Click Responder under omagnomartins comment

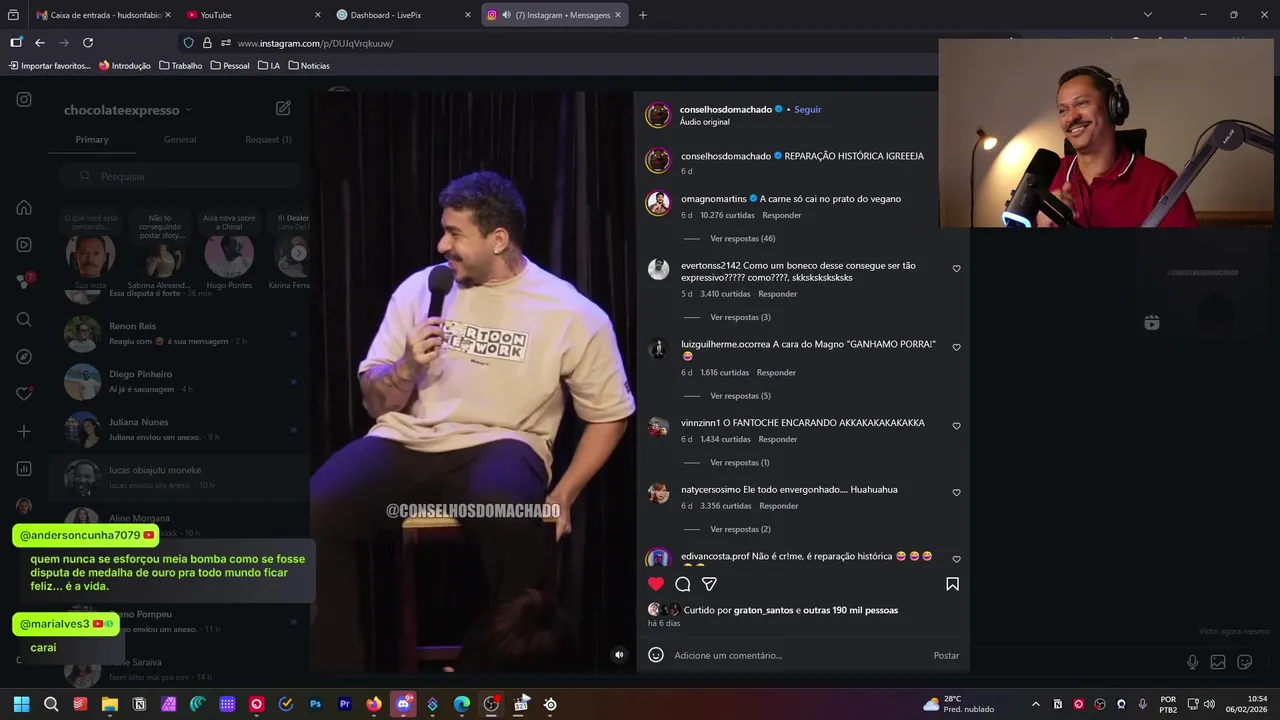tap(782, 215)
